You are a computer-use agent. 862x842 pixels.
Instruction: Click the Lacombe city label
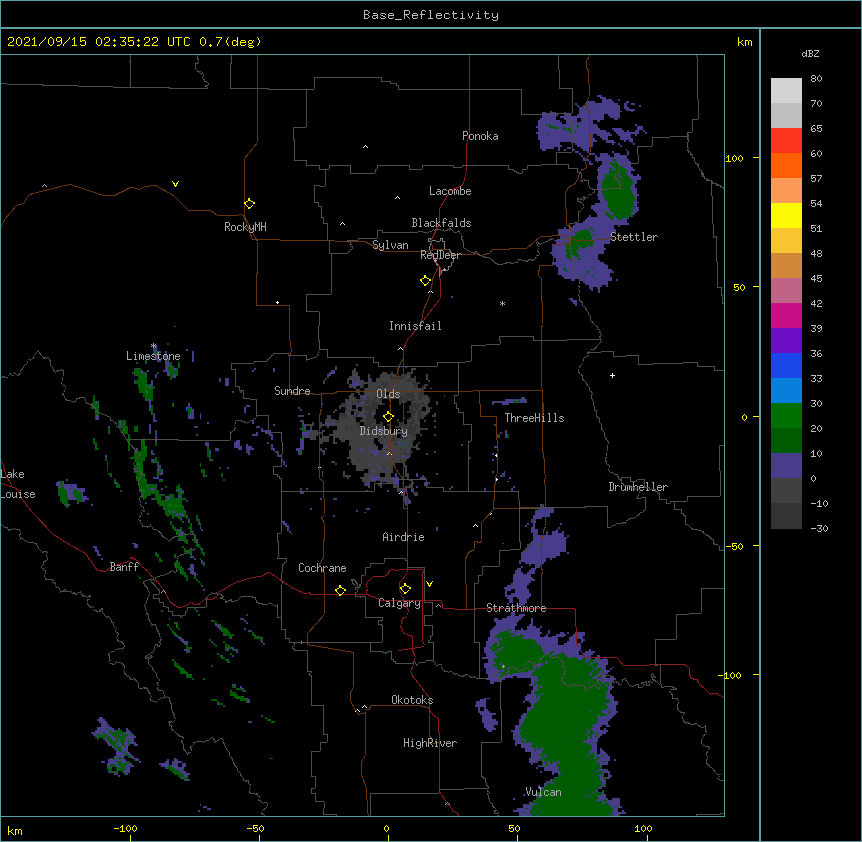point(450,191)
